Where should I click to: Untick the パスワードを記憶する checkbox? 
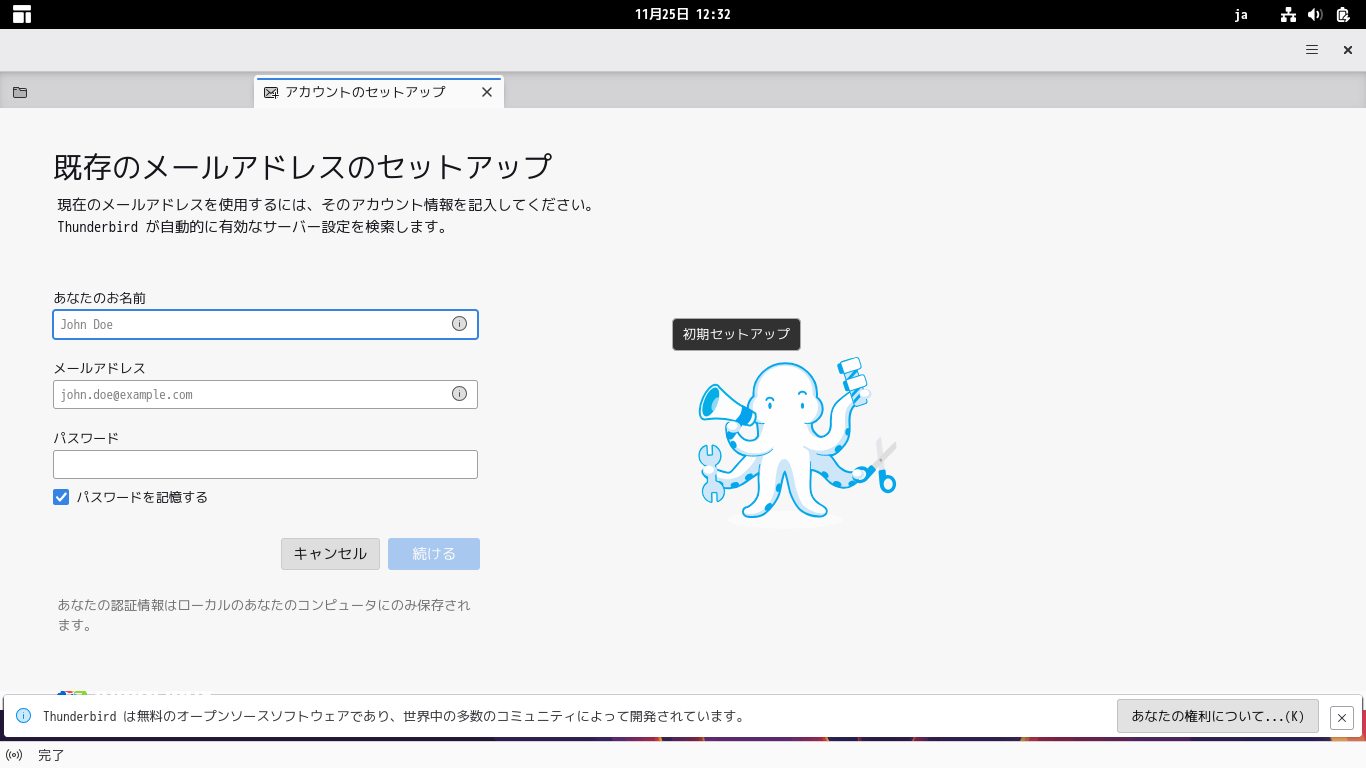[x=61, y=497]
